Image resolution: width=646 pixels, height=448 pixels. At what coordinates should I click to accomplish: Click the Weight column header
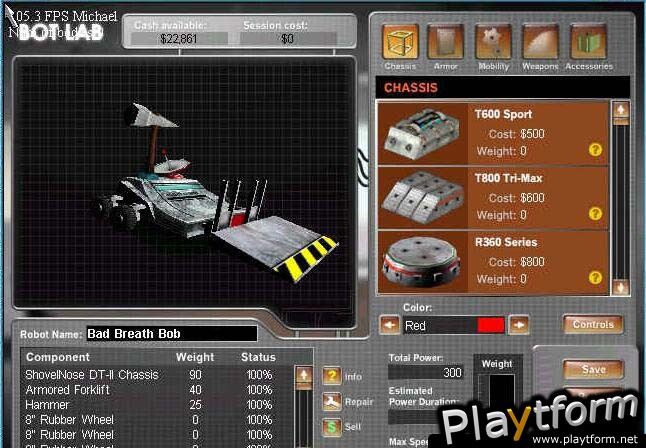point(195,357)
